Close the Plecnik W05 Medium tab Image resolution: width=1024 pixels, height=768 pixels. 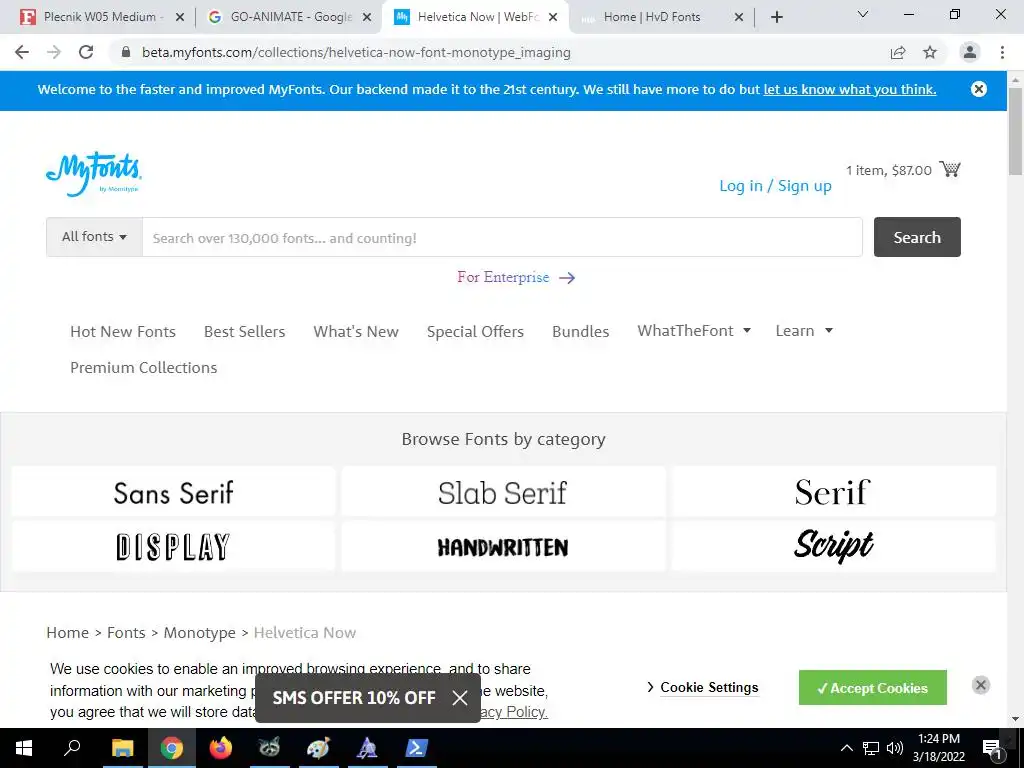point(180,17)
